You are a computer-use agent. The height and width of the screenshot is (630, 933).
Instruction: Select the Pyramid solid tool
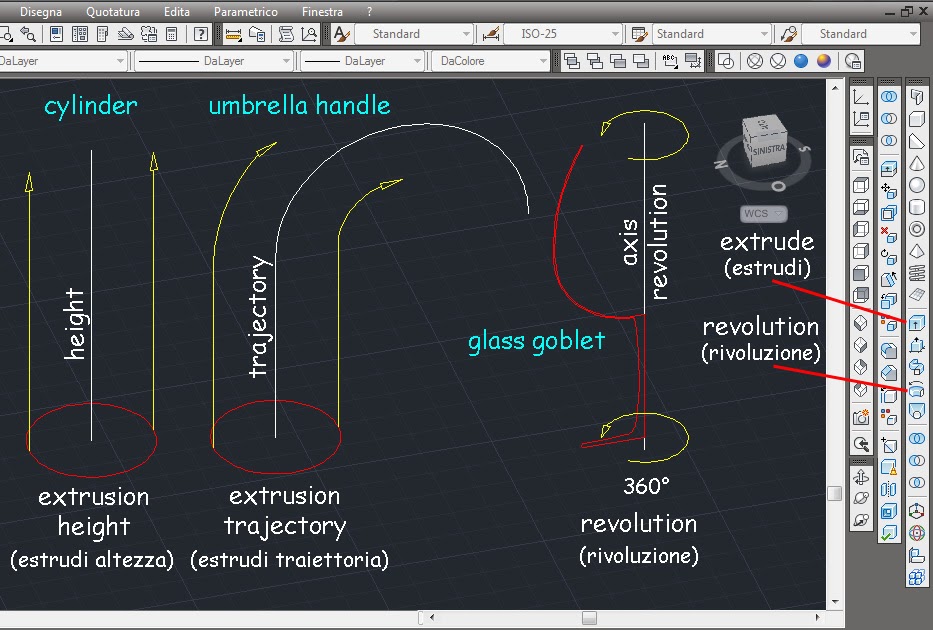[x=916, y=251]
